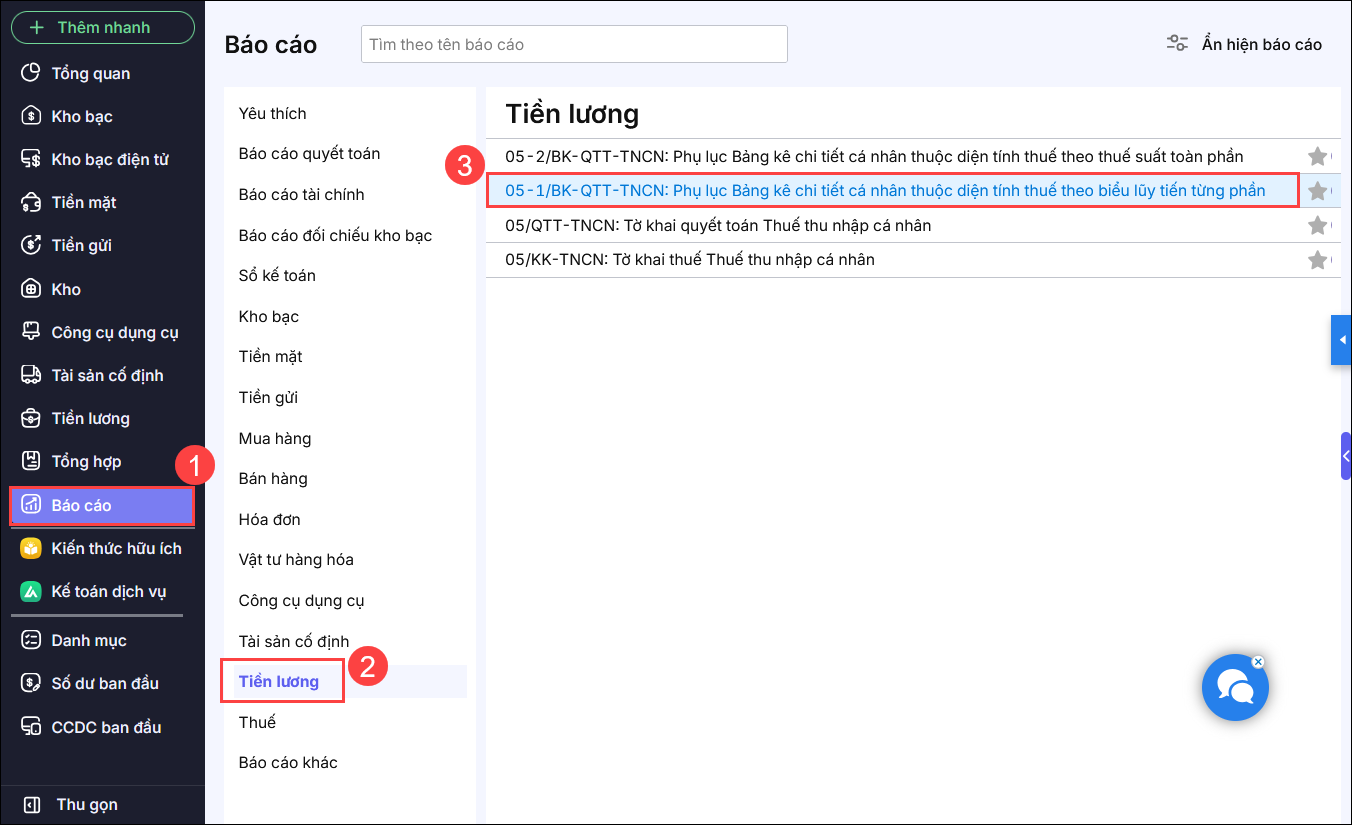Click the Thu gọn collapse icon

click(32, 804)
